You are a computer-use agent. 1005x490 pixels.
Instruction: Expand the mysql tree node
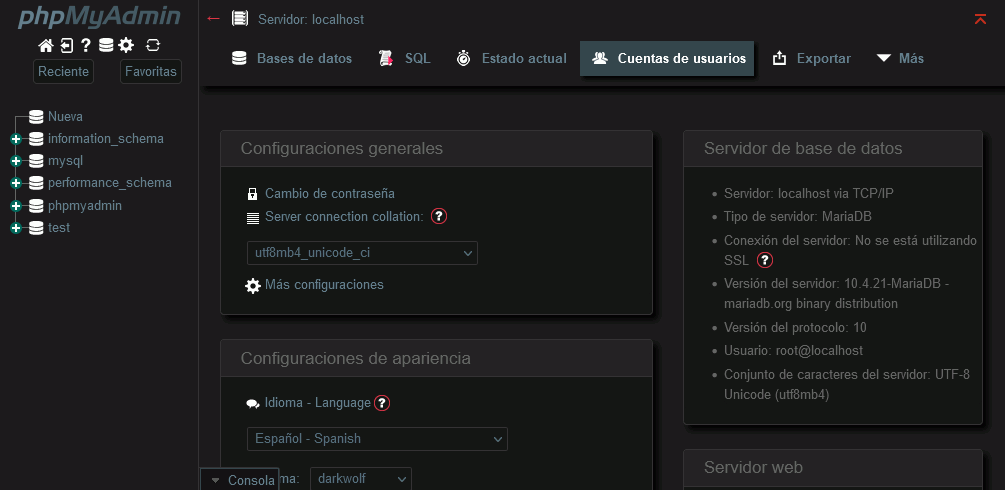(16, 161)
